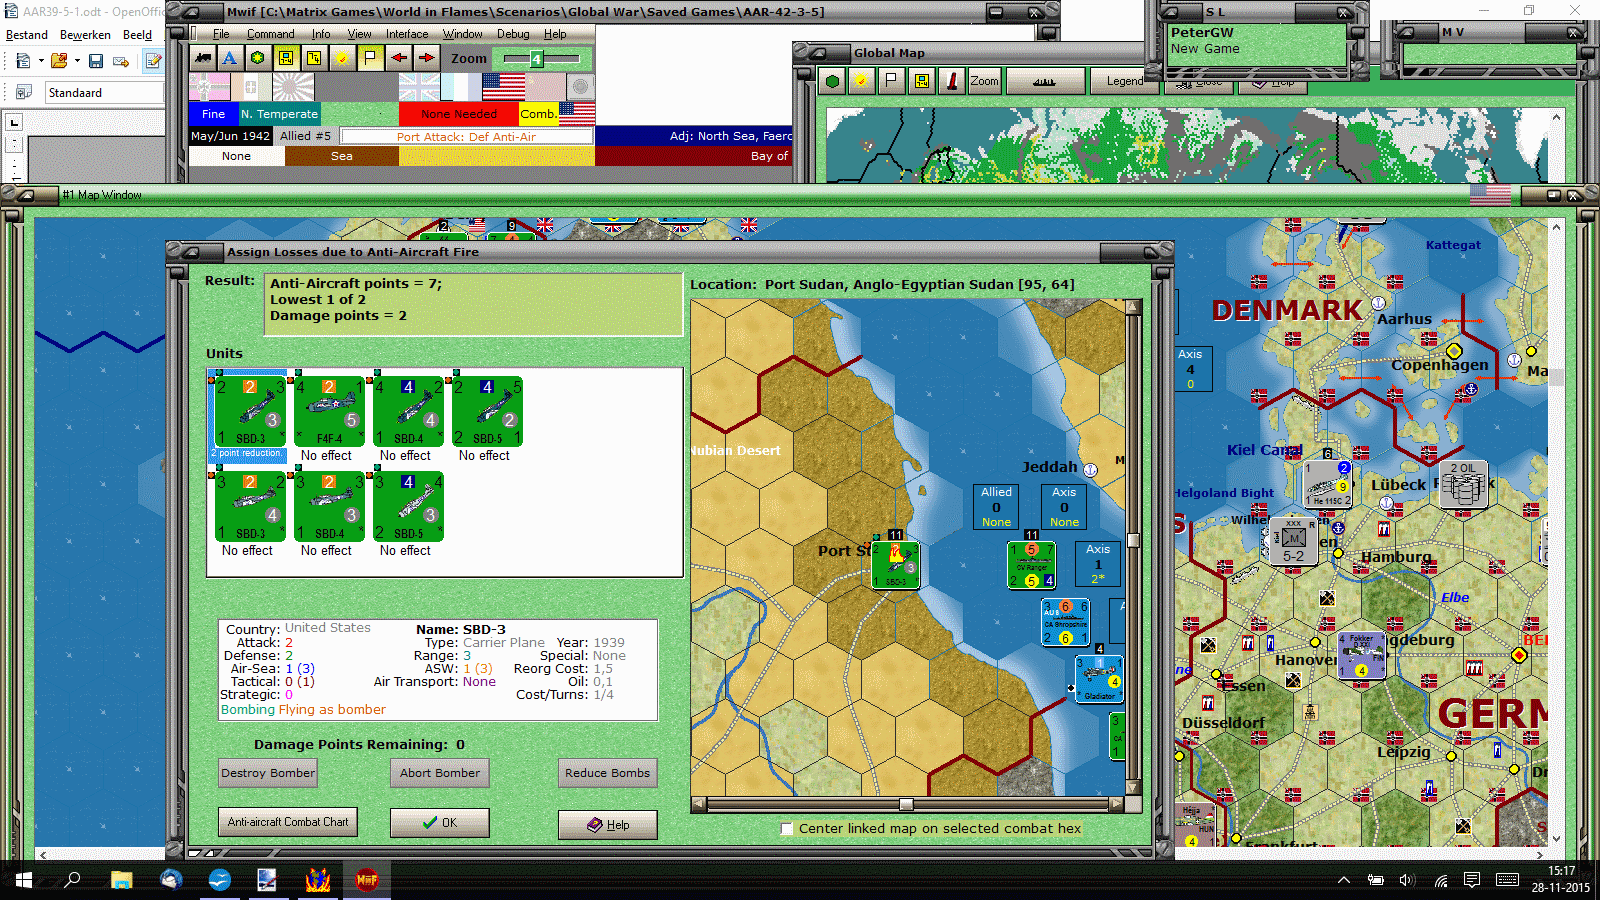The height and width of the screenshot is (900, 1600).
Task: Click the dialog map vertical scrollbar thumb
Action: click(x=1133, y=541)
